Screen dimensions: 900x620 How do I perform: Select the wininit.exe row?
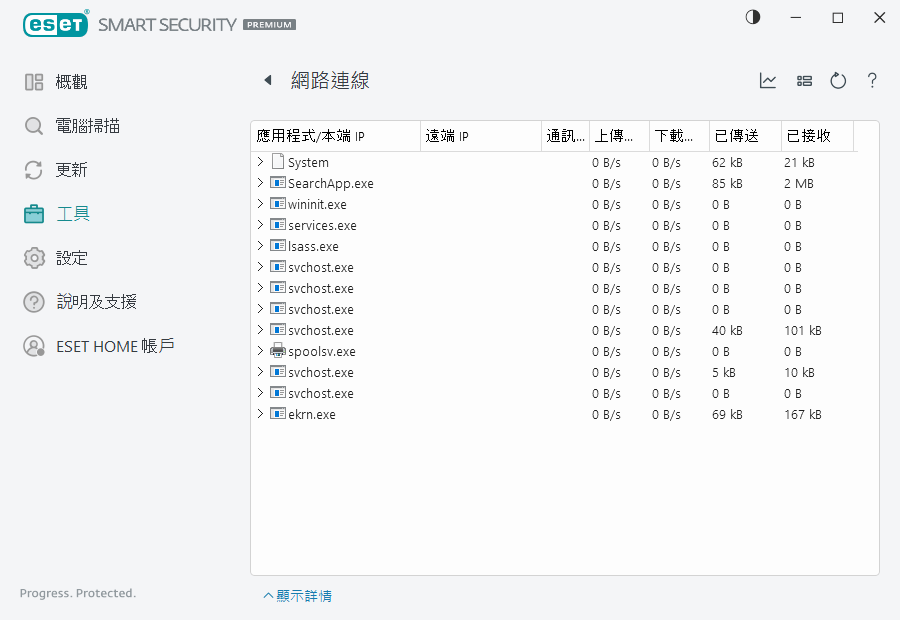(317, 204)
